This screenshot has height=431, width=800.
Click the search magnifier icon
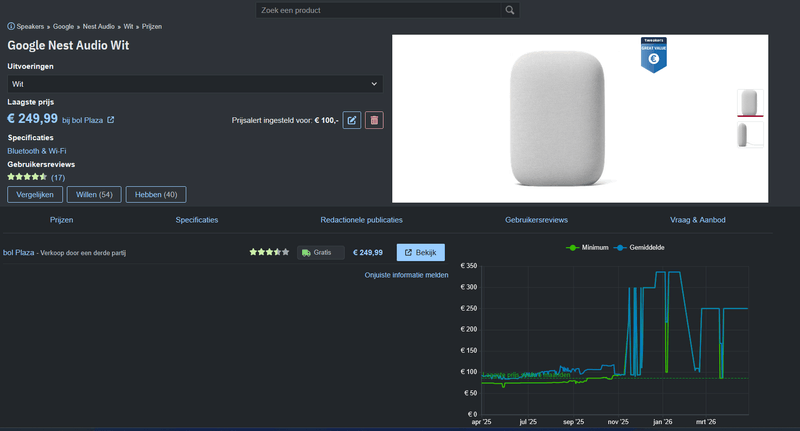(x=510, y=10)
